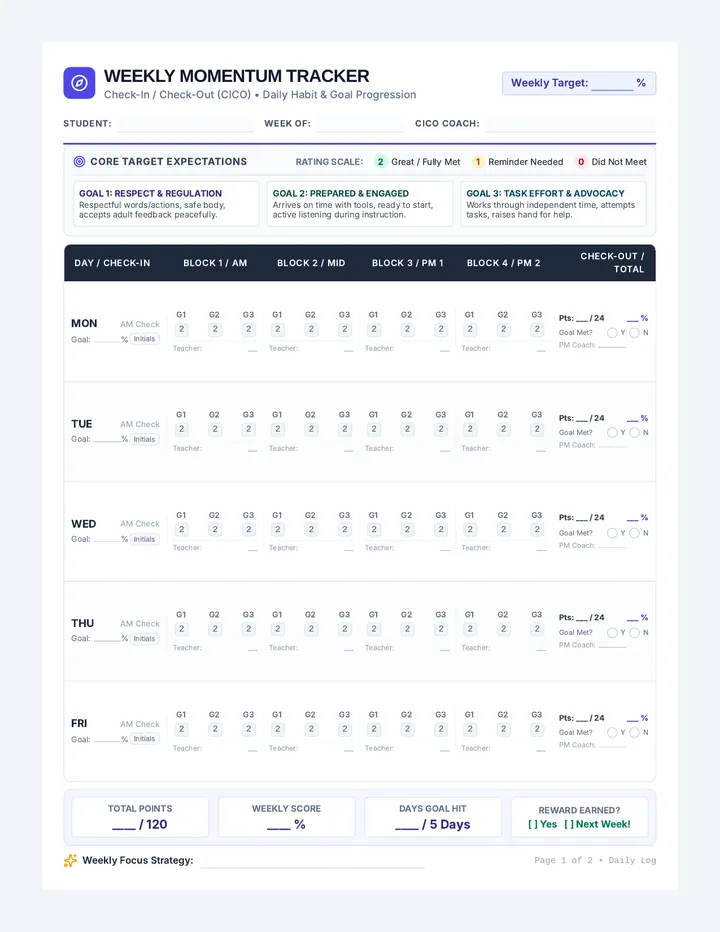Select N for Thursday Goal Met

[x=634, y=633]
